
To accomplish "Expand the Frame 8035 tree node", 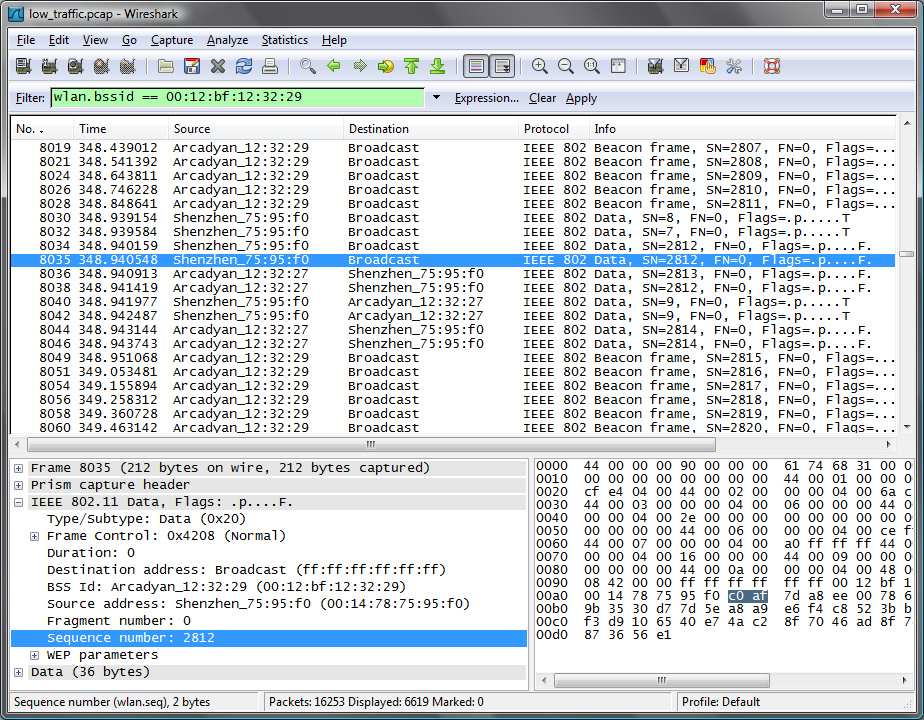I will click(x=20, y=468).
